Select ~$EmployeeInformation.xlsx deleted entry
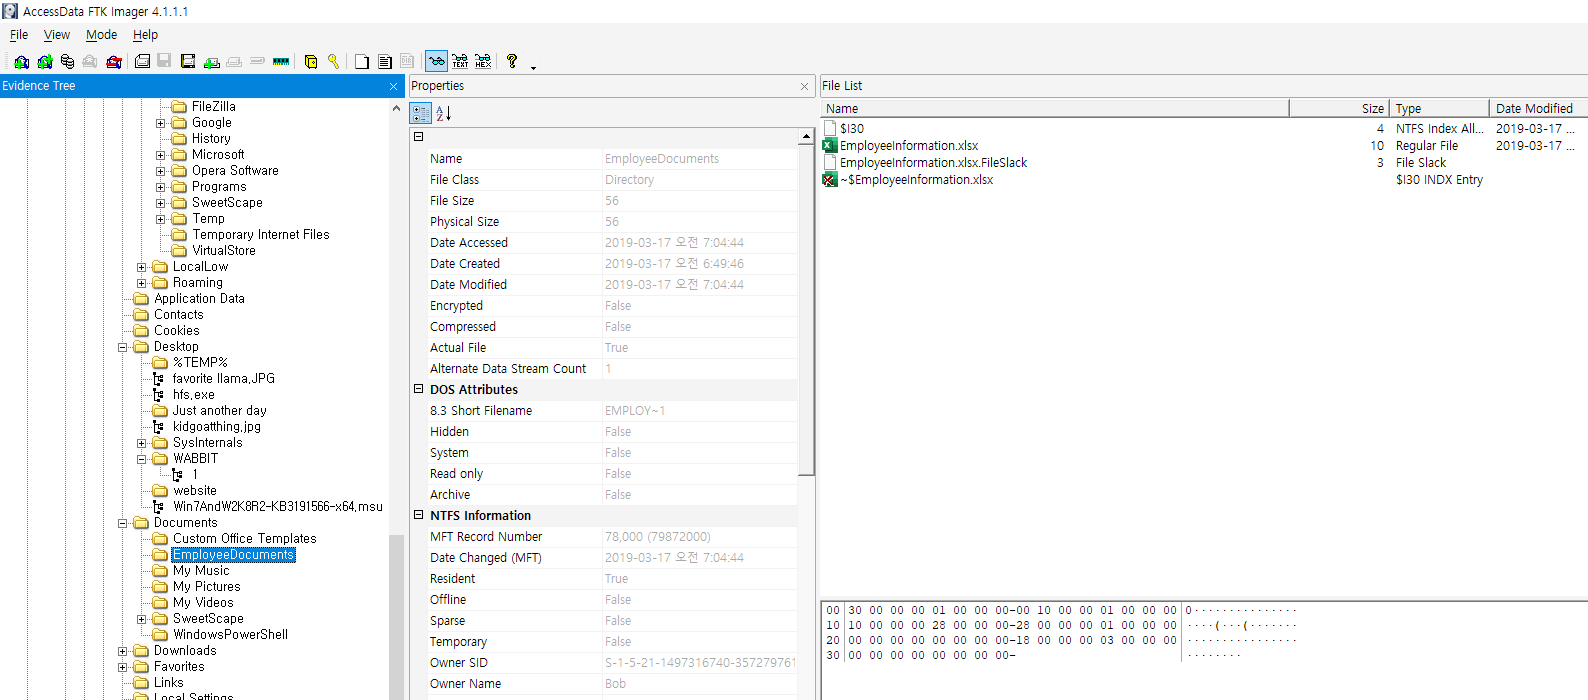 (916, 180)
